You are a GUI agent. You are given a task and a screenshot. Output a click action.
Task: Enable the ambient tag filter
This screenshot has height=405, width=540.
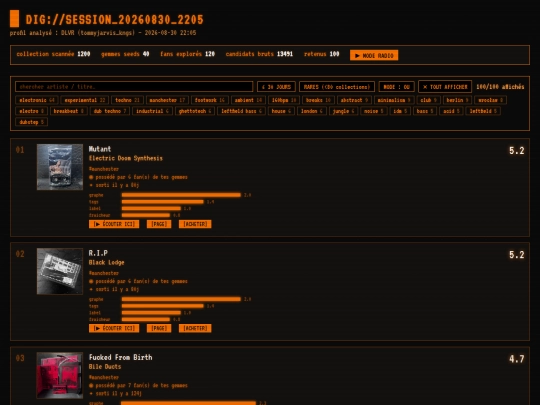(248, 100)
